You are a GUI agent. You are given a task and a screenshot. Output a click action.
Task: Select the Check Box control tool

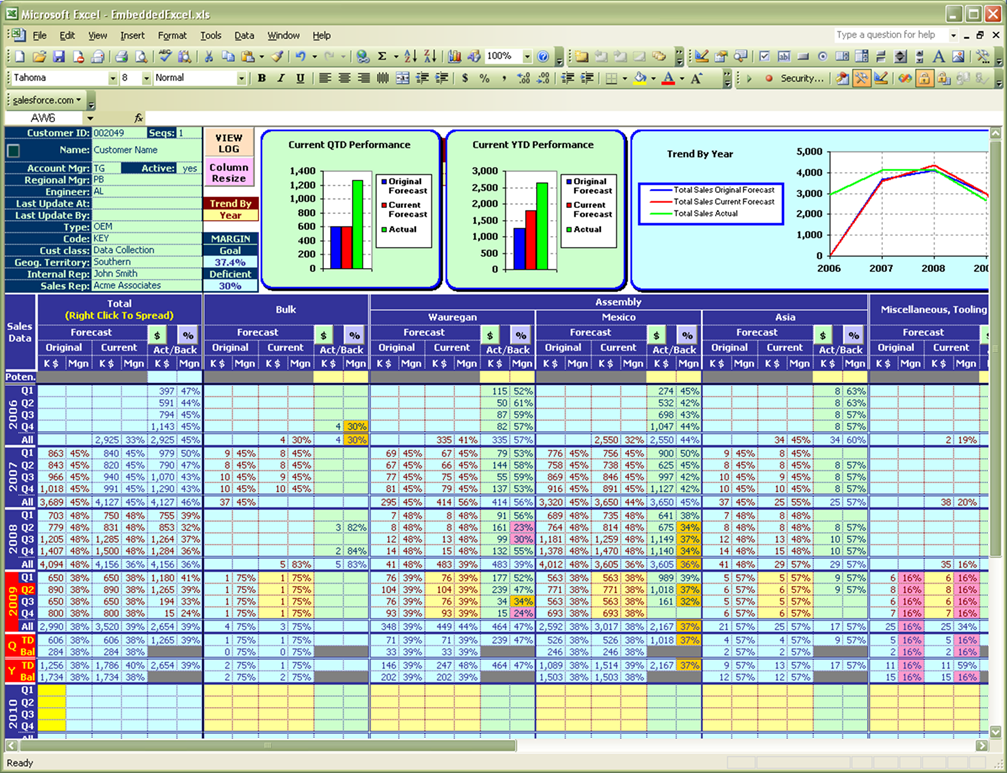pos(764,56)
